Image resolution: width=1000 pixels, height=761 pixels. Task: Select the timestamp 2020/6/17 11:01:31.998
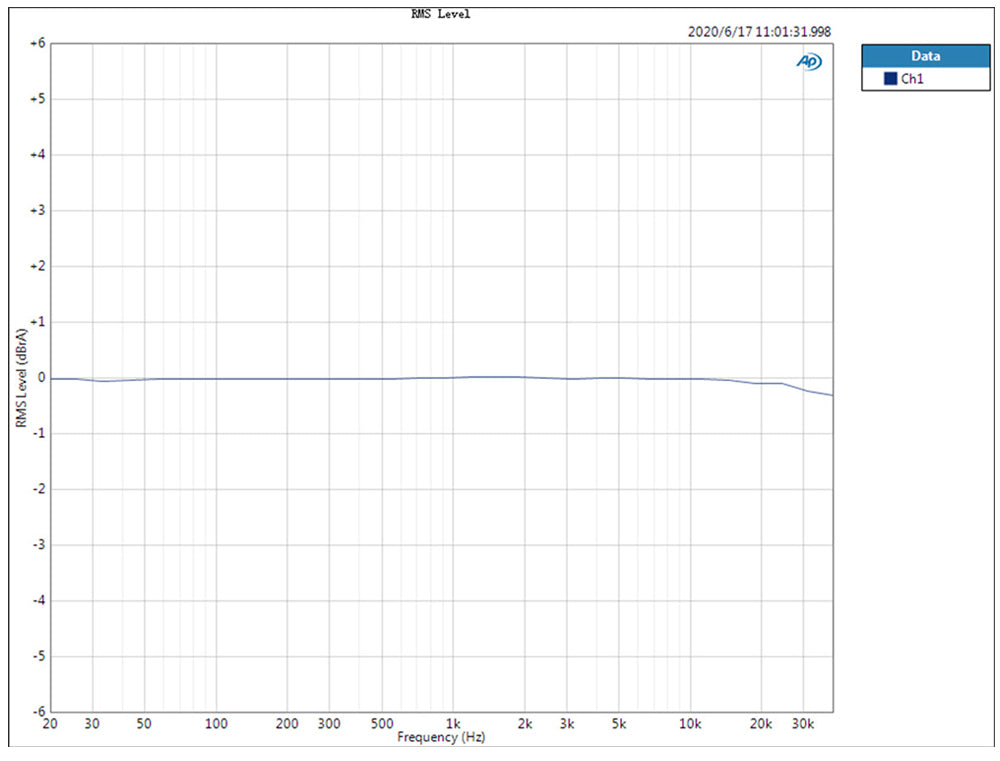pos(759,31)
